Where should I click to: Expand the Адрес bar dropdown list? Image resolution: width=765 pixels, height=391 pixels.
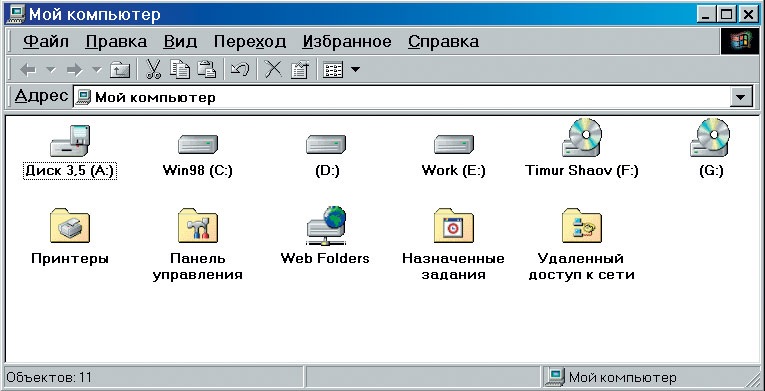[741, 98]
